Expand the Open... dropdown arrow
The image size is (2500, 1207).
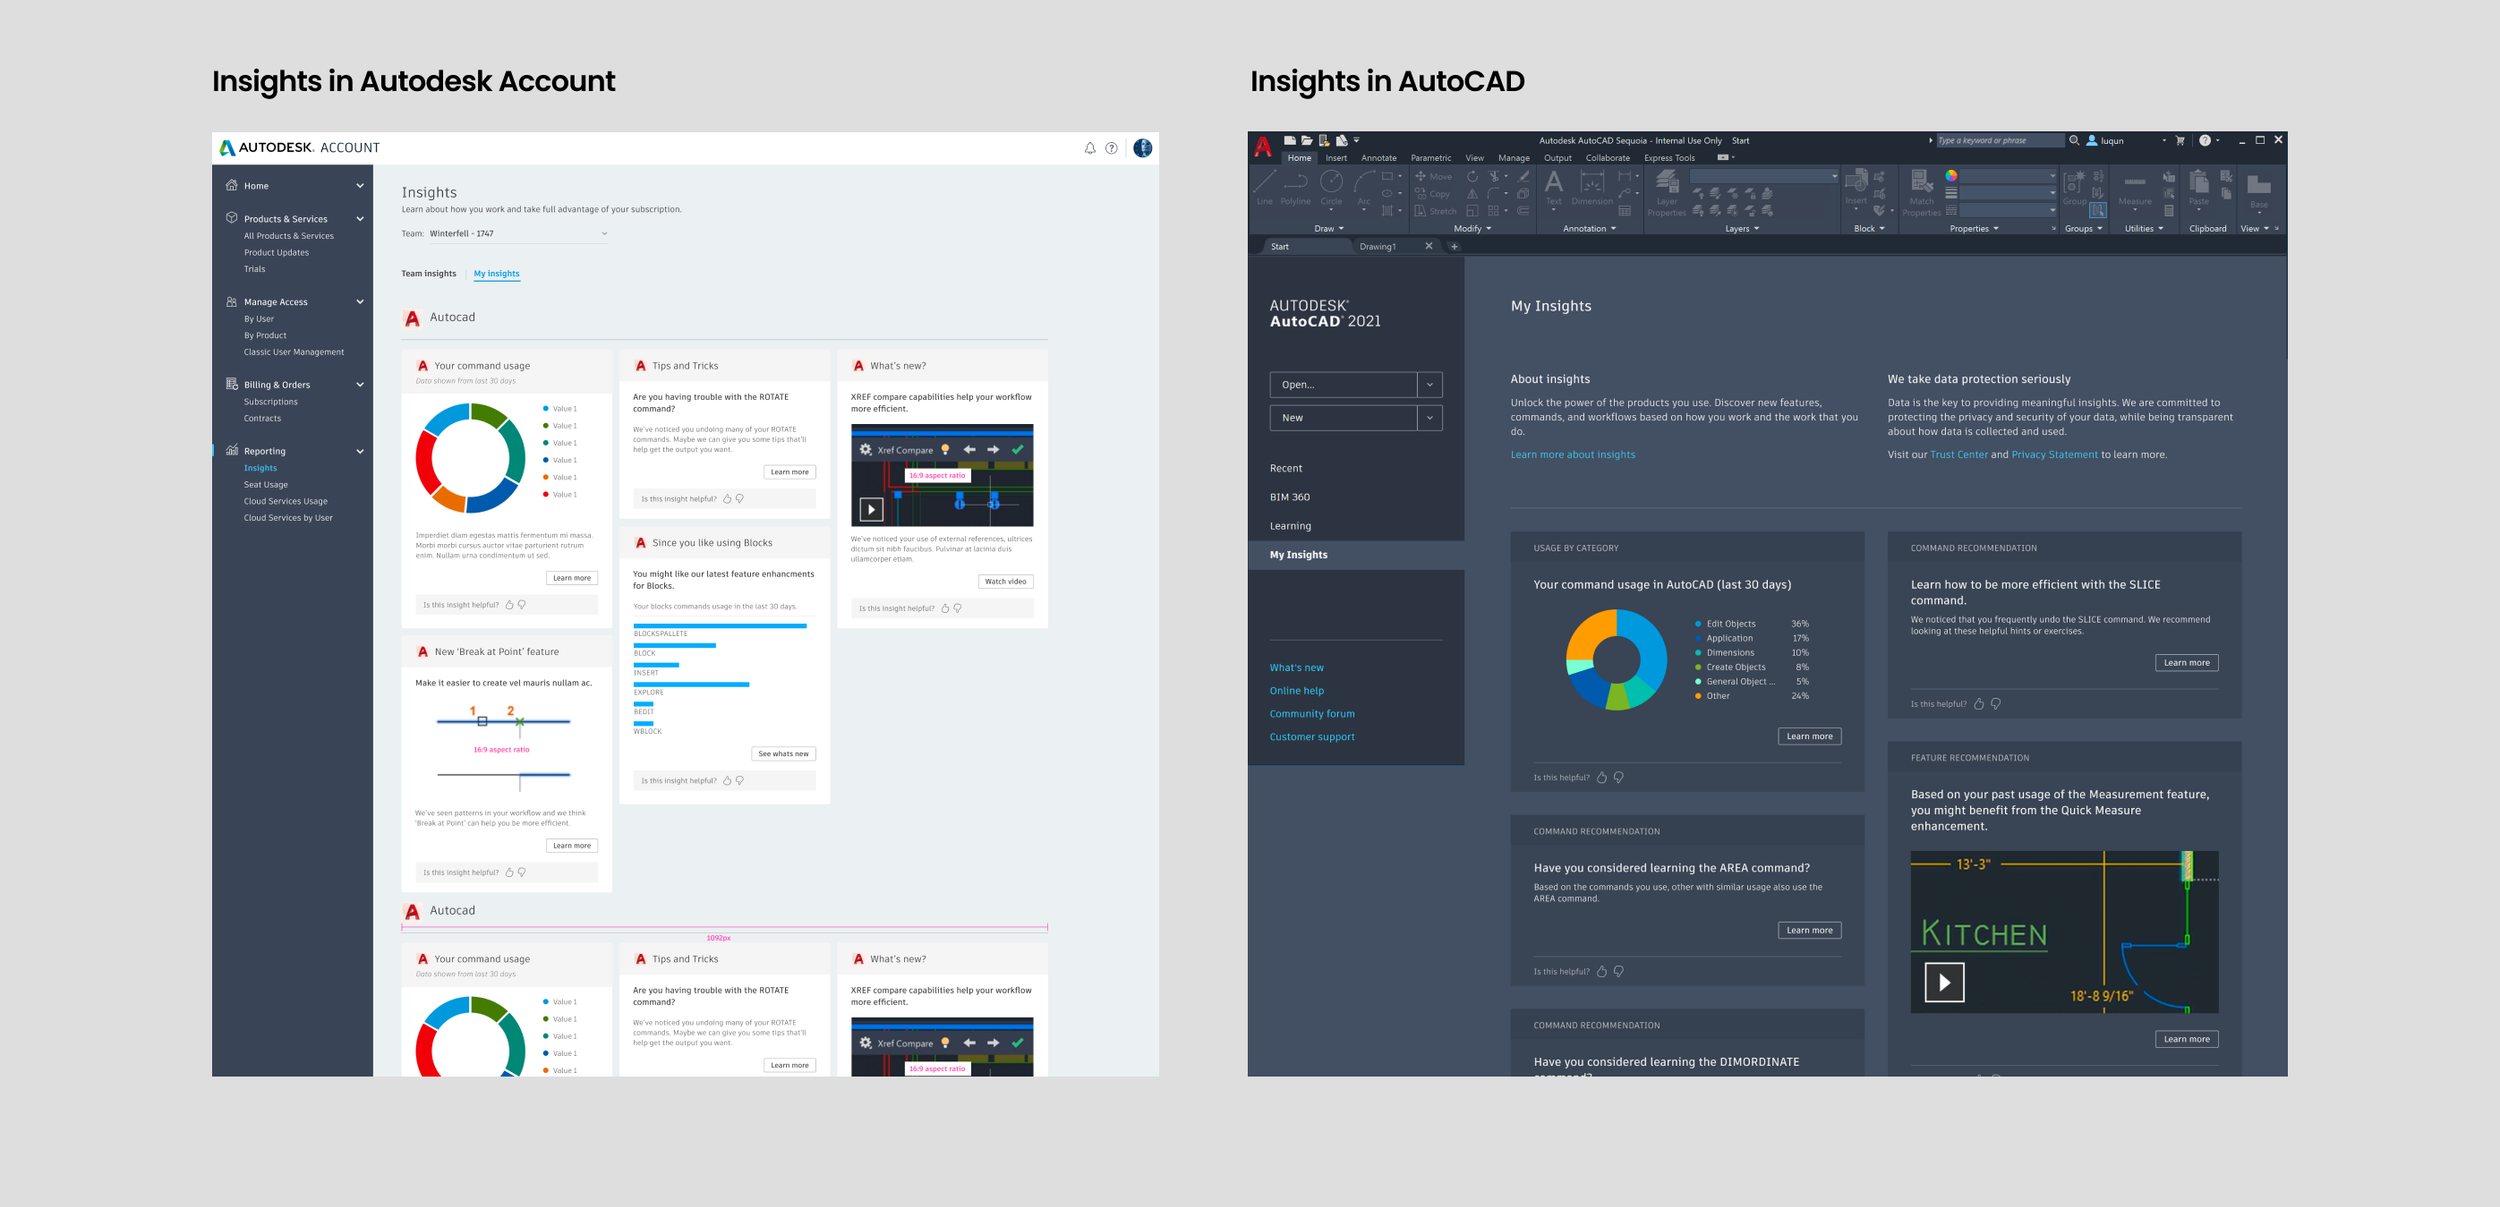coord(1429,385)
